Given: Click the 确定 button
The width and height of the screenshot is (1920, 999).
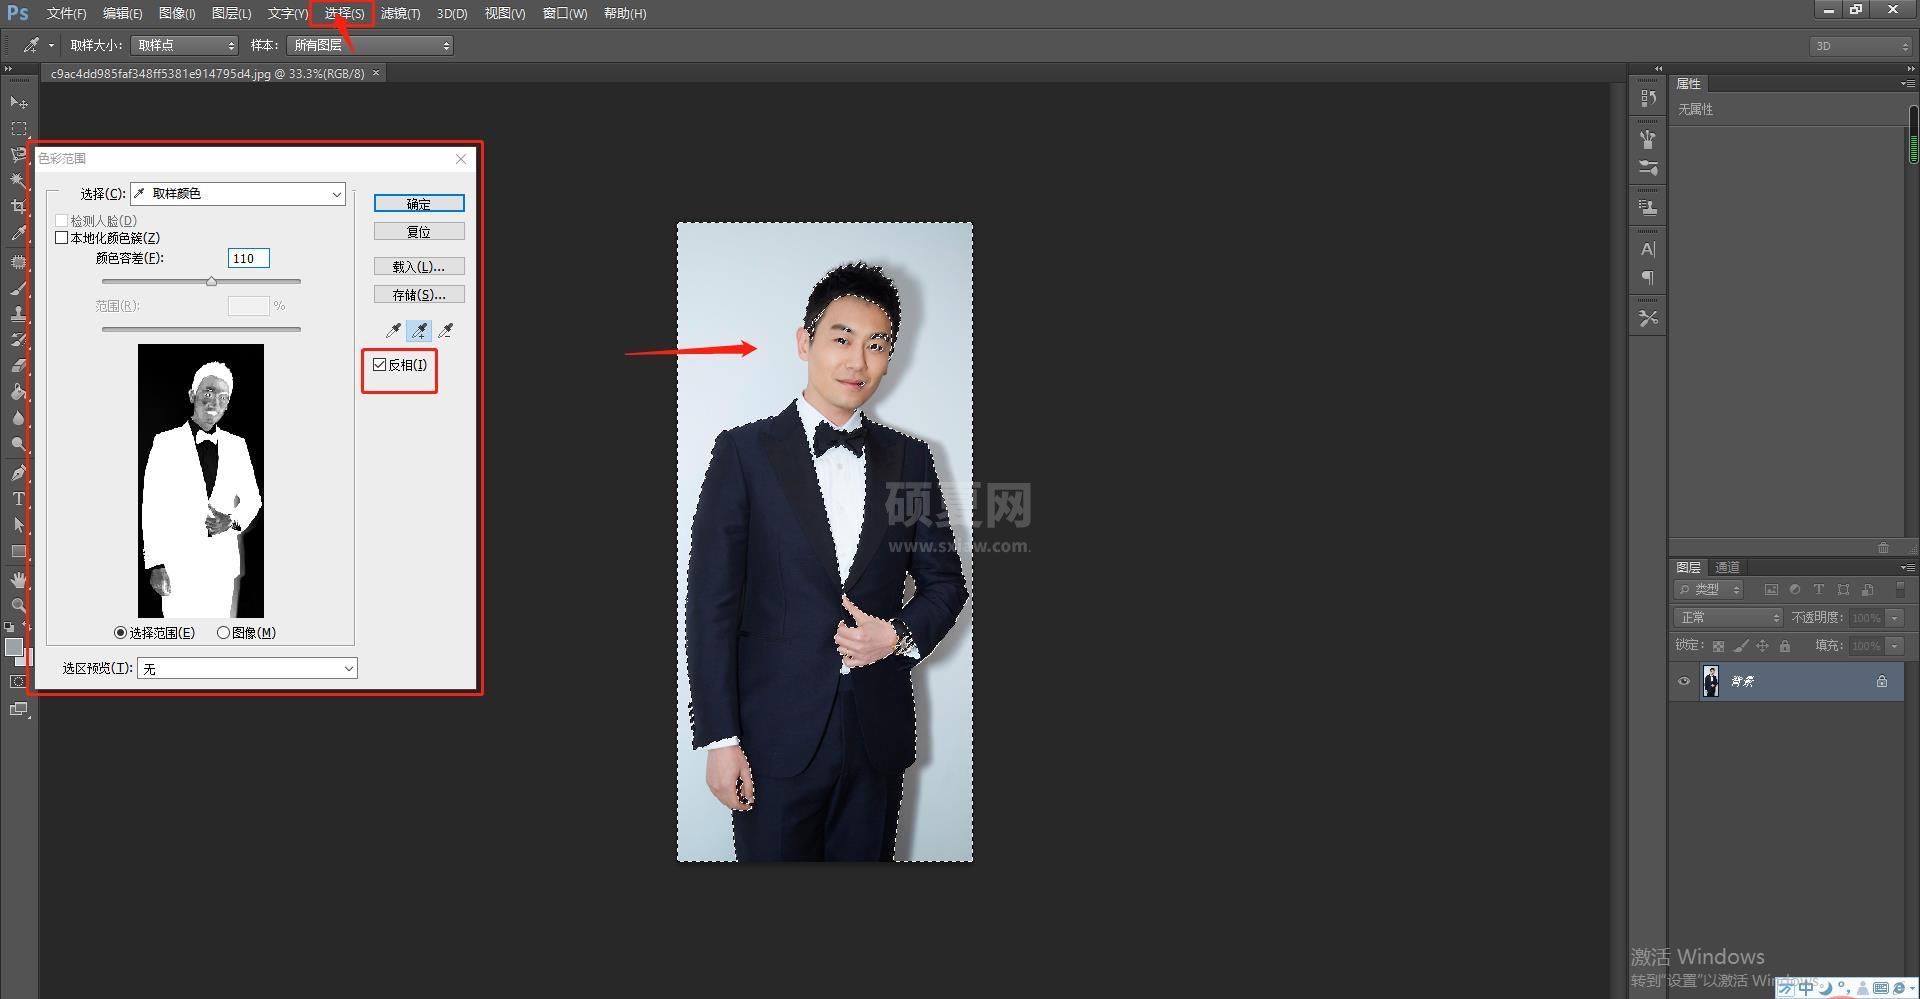Looking at the screenshot, I should tap(419, 204).
